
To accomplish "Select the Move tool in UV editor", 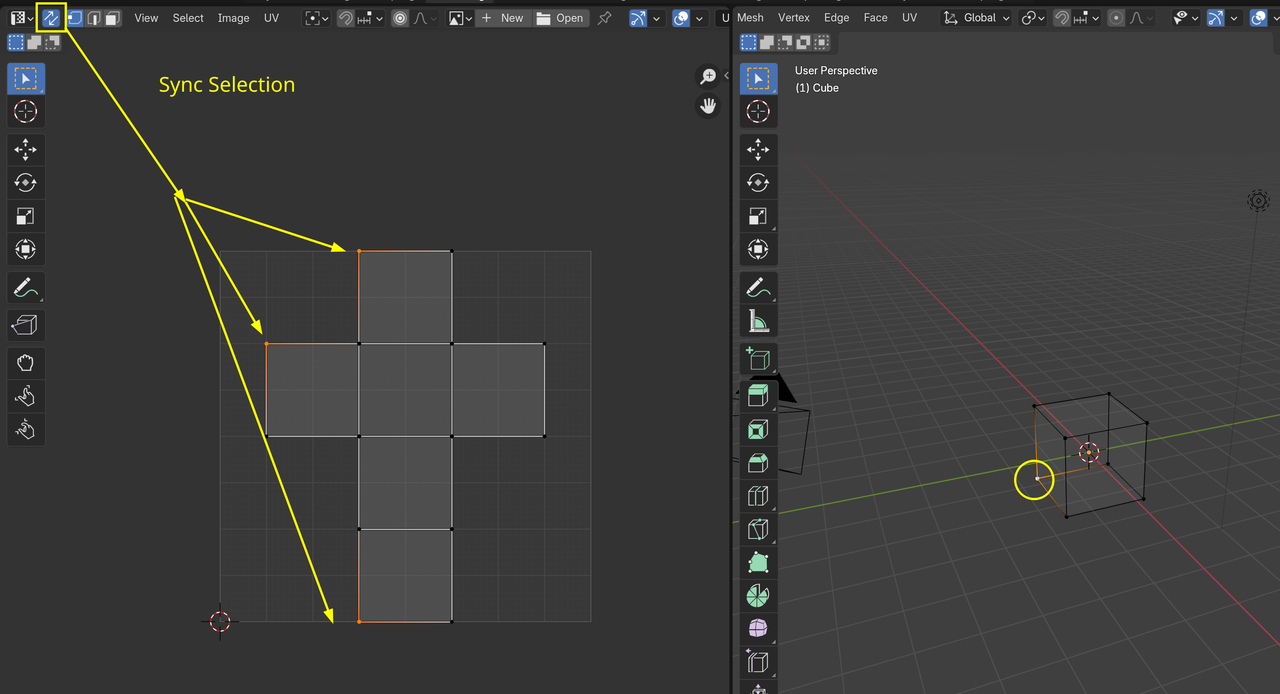I will click(26, 150).
